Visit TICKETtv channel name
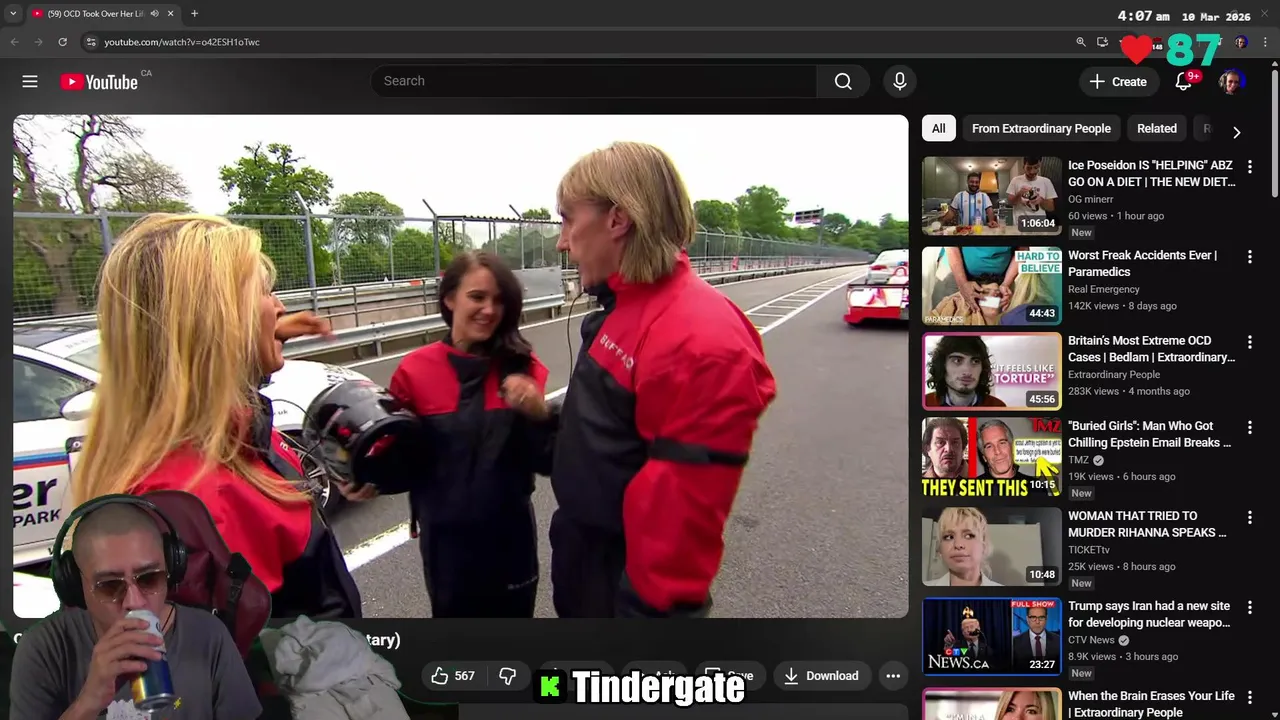The image size is (1280, 720). coord(1089,549)
